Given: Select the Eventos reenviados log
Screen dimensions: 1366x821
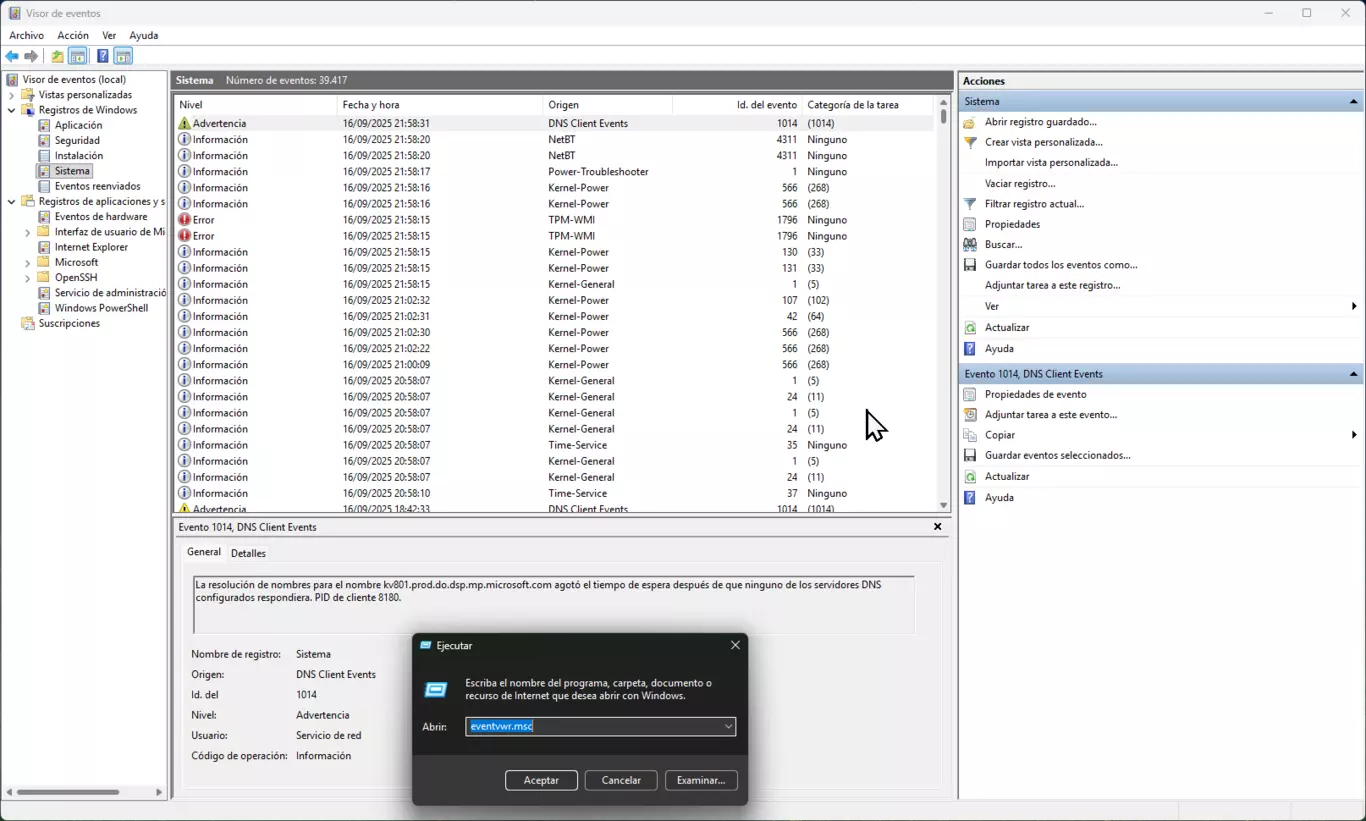Looking at the screenshot, I should [97, 186].
